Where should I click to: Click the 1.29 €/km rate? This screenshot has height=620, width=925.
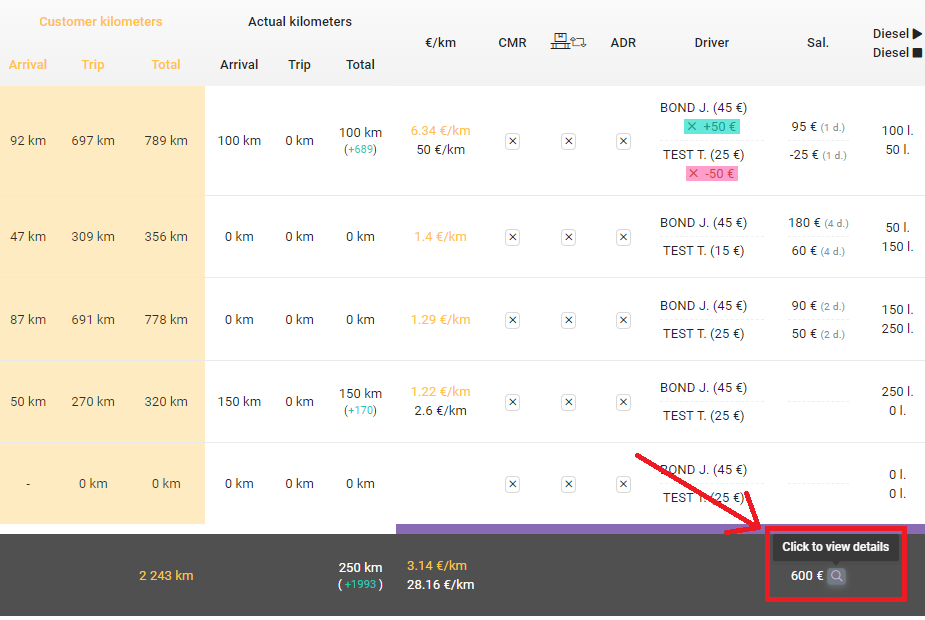[440, 320]
